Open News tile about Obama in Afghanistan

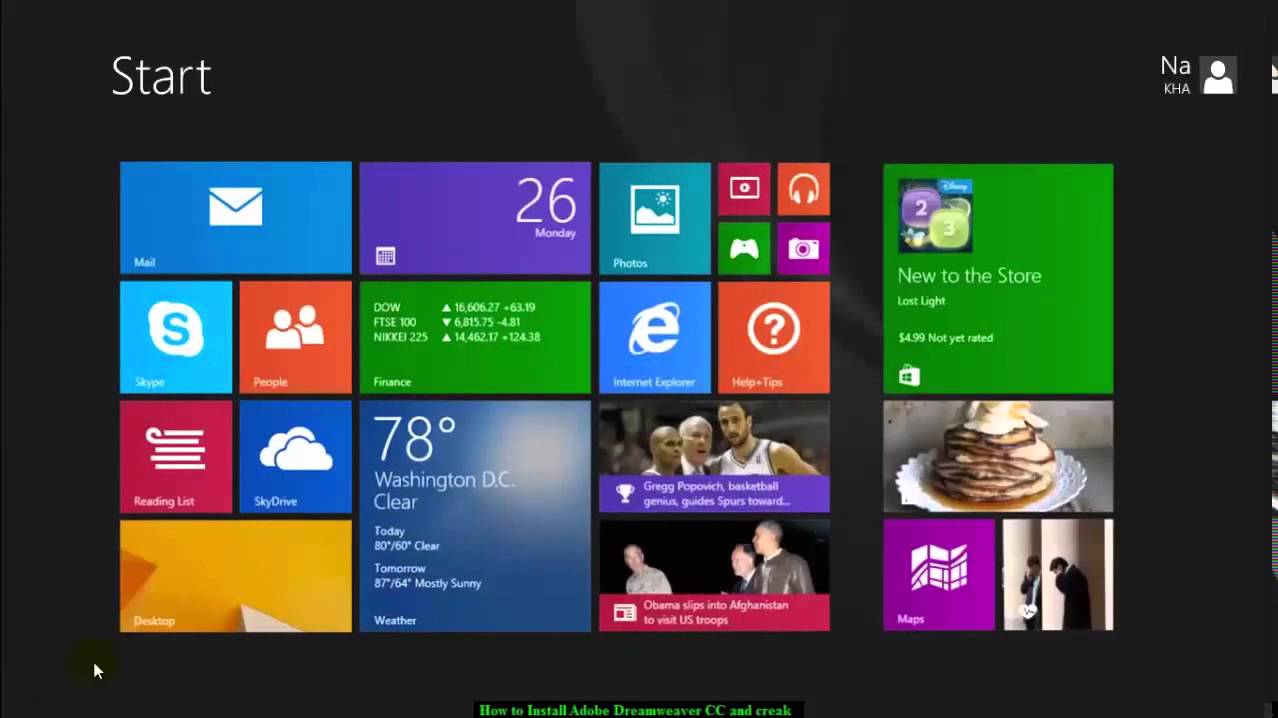[x=714, y=576]
